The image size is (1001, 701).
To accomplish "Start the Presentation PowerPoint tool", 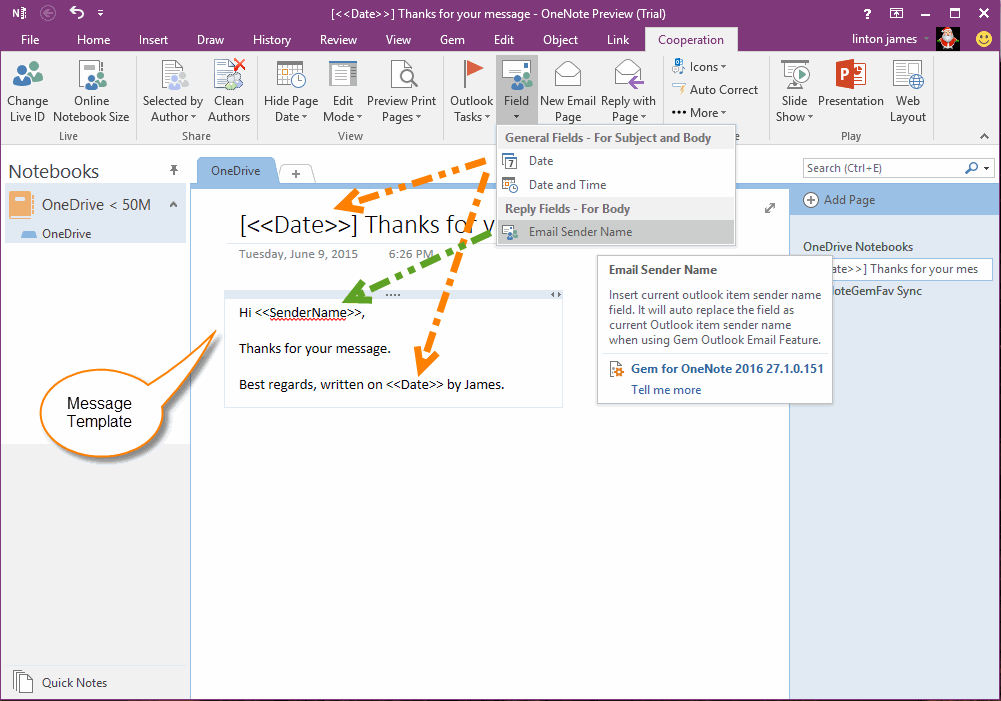I will tap(850, 83).
